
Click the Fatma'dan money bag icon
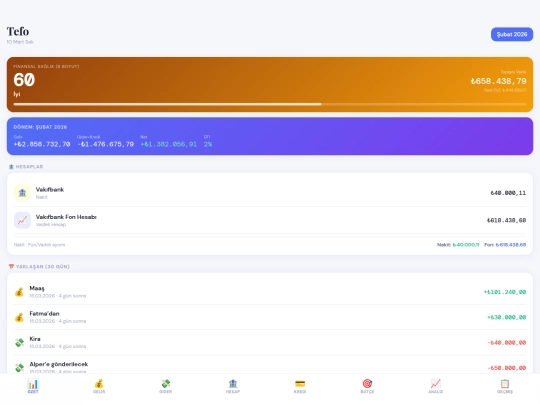(19, 317)
